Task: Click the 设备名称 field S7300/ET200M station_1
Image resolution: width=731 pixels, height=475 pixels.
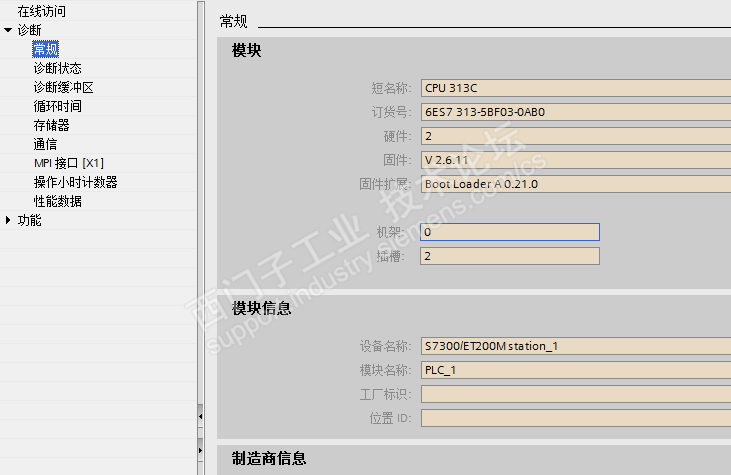Action: (576, 346)
